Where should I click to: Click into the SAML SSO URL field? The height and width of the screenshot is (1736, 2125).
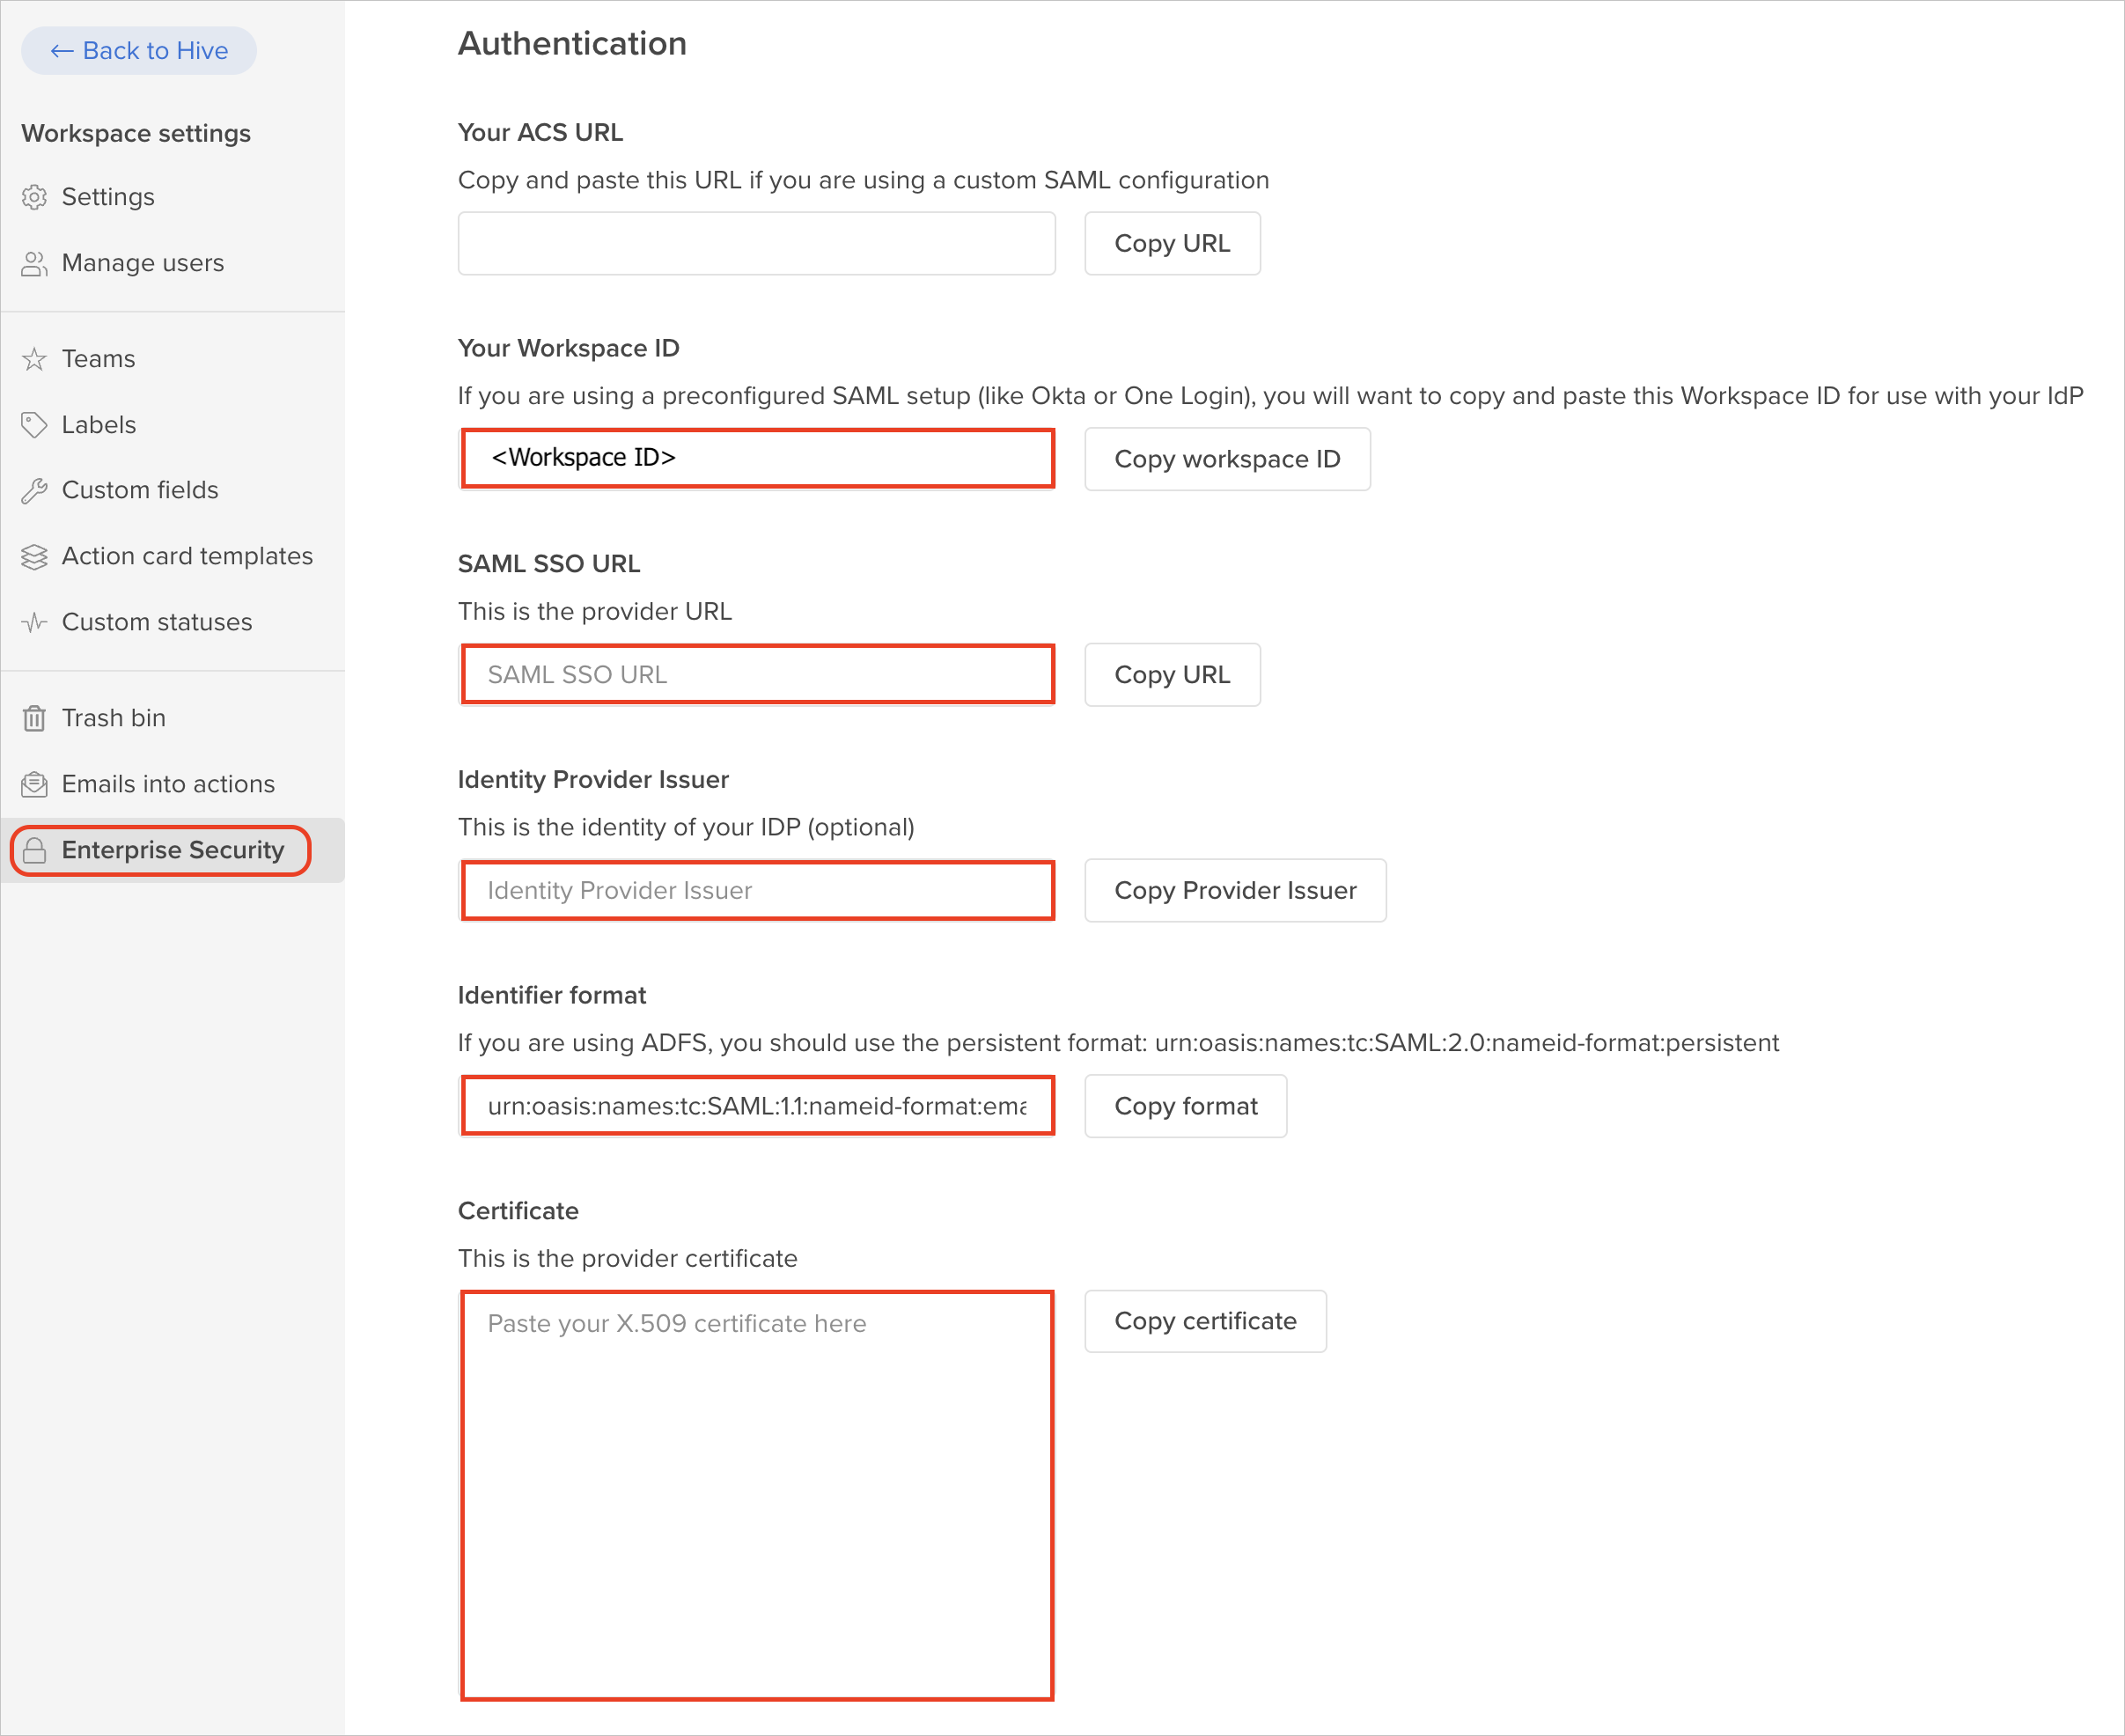point(757,675)
